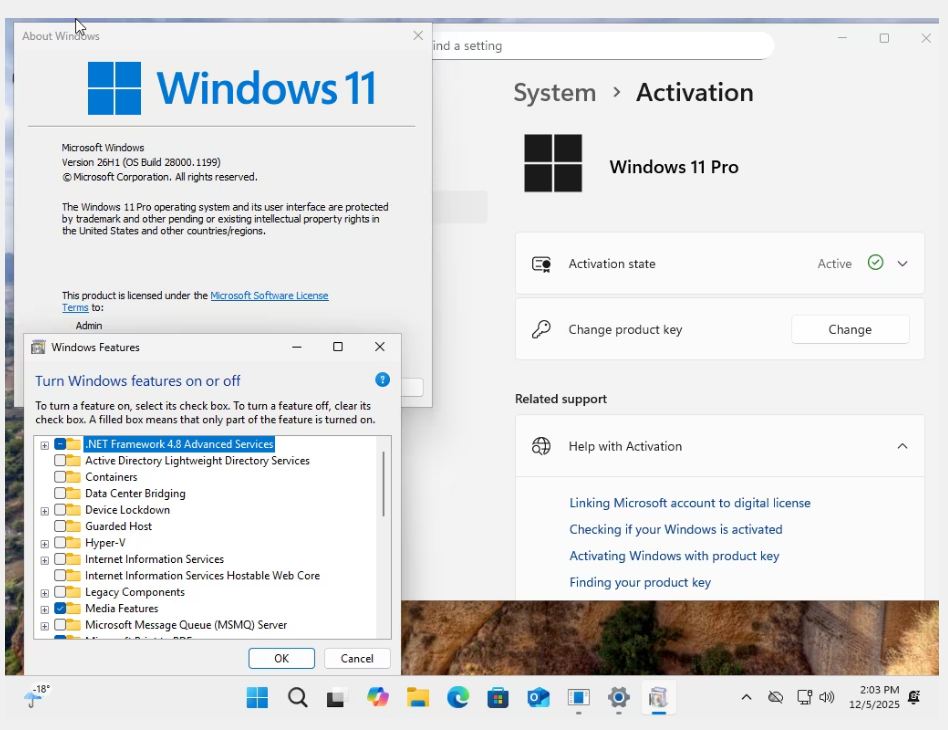Click the Windows Features help icon
948x730 pixels.
(x=382, y=380)
